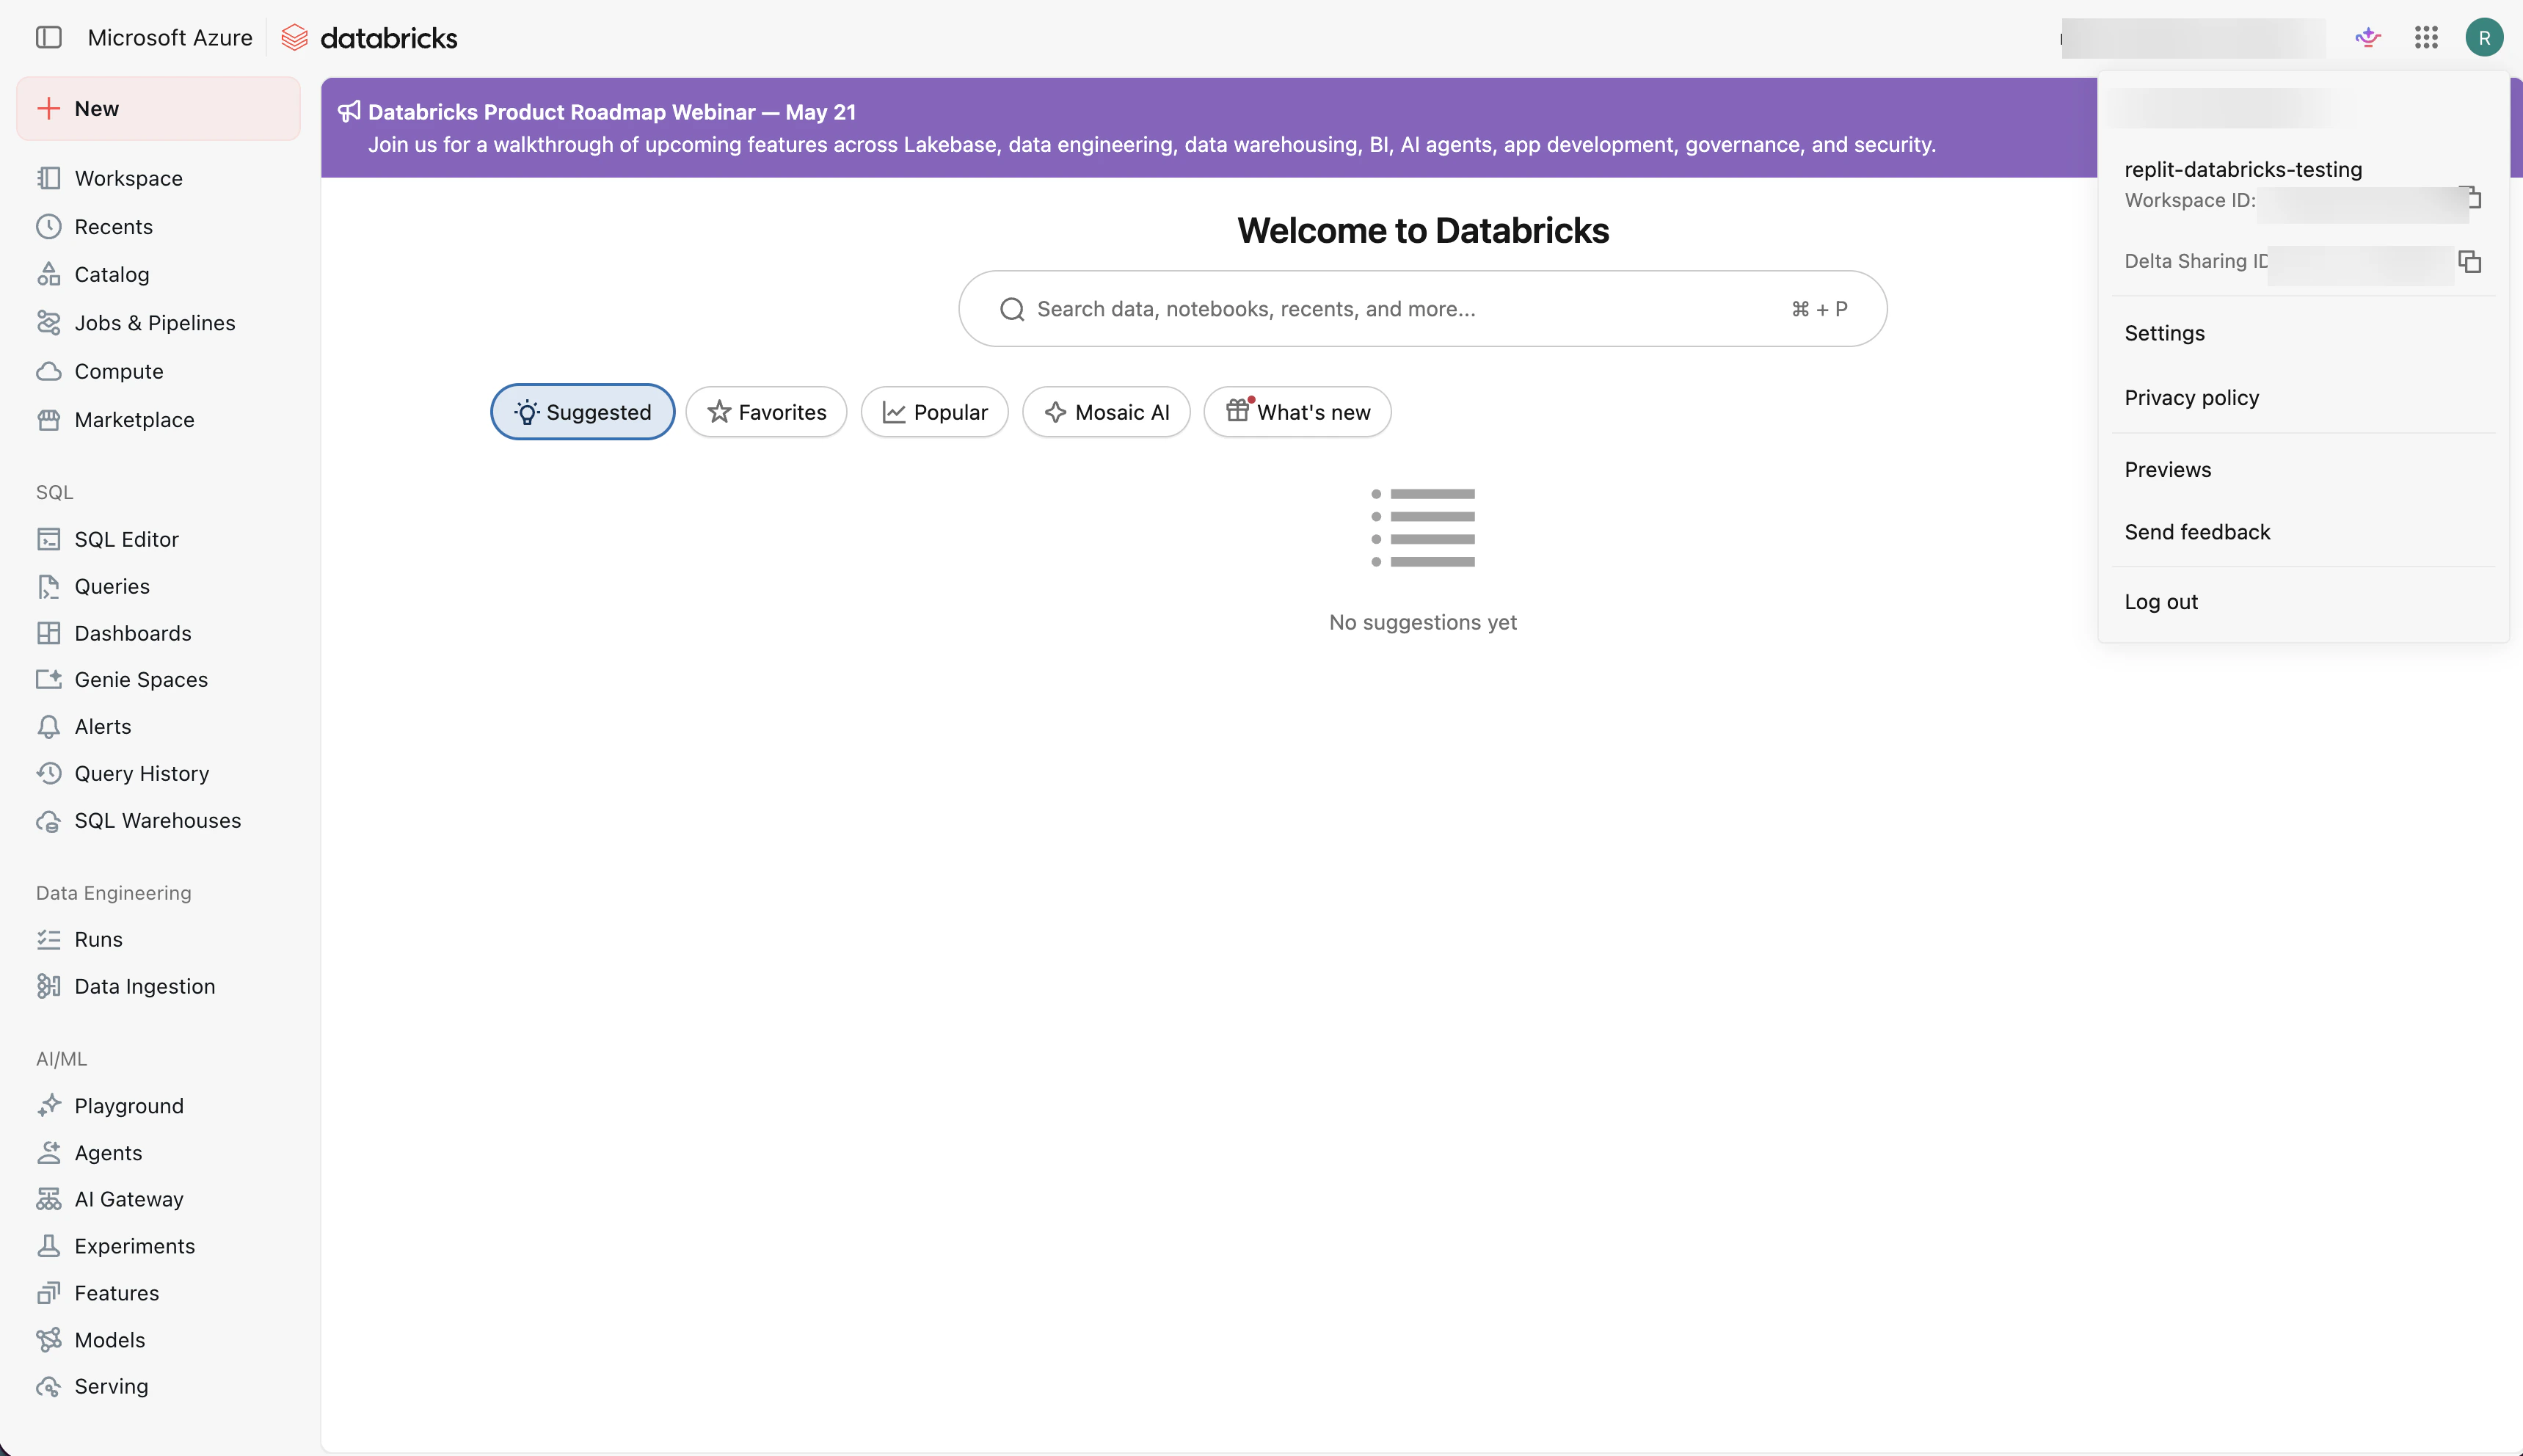The image size is (2523, 1456).
Task: Switch to the Favorites tab
Action: (766, 412)
